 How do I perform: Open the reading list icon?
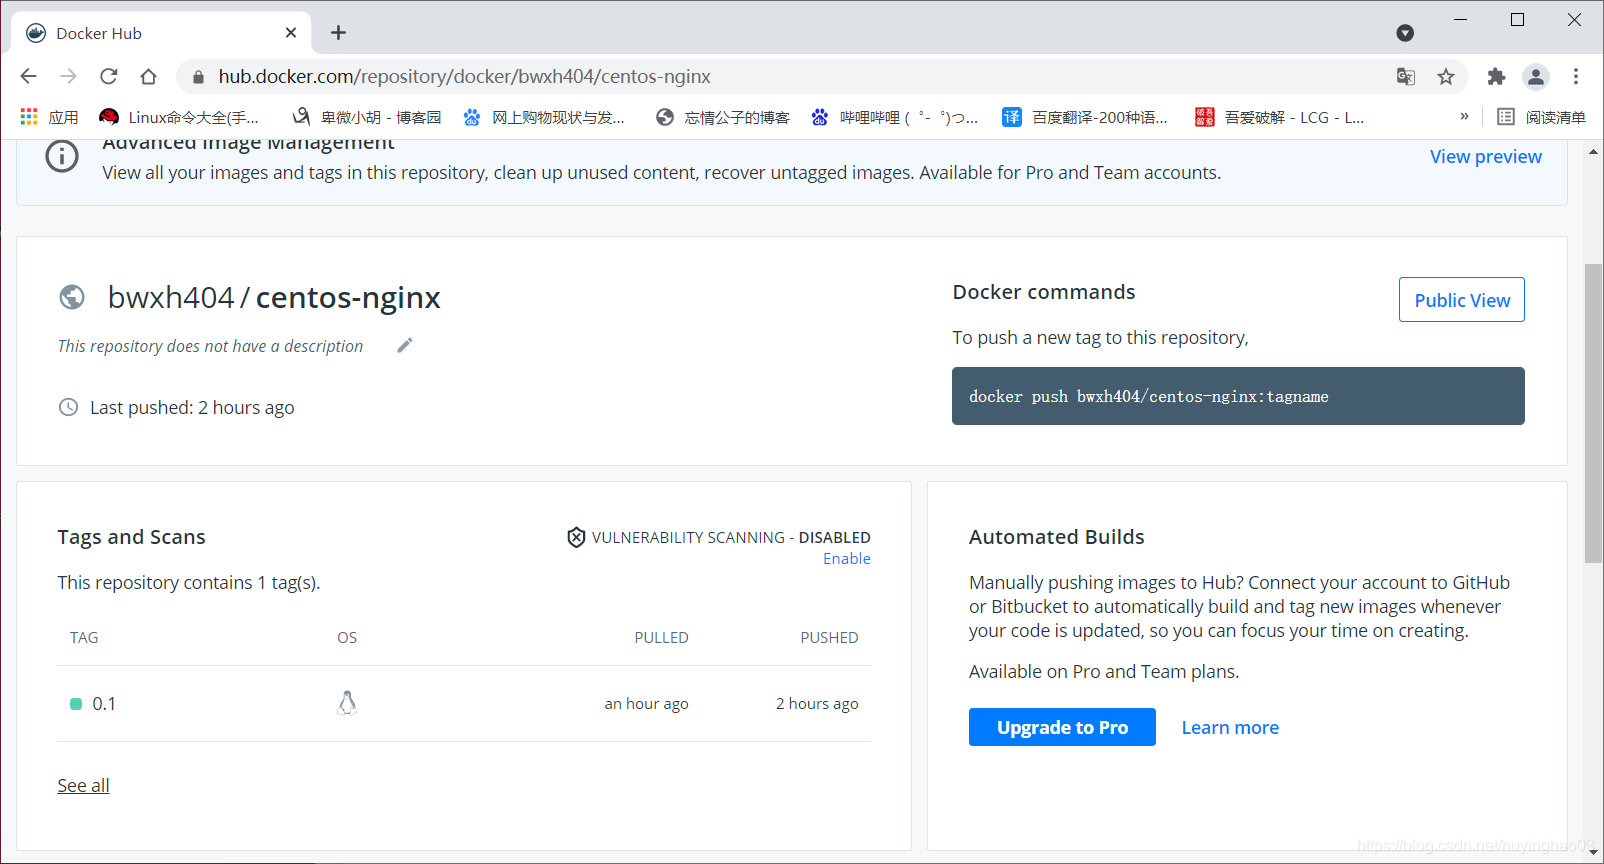click(1506, 117)
